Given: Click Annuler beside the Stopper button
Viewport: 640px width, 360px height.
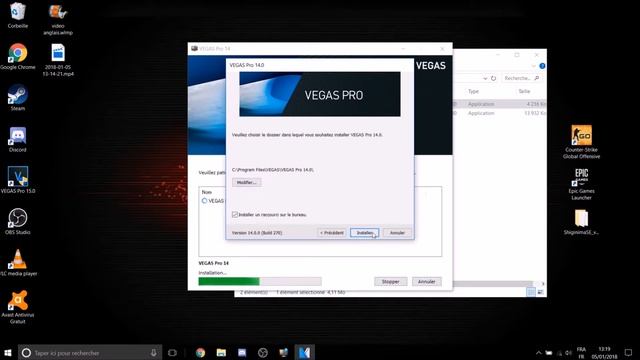Looking at the screenshot, I should 427,282.
